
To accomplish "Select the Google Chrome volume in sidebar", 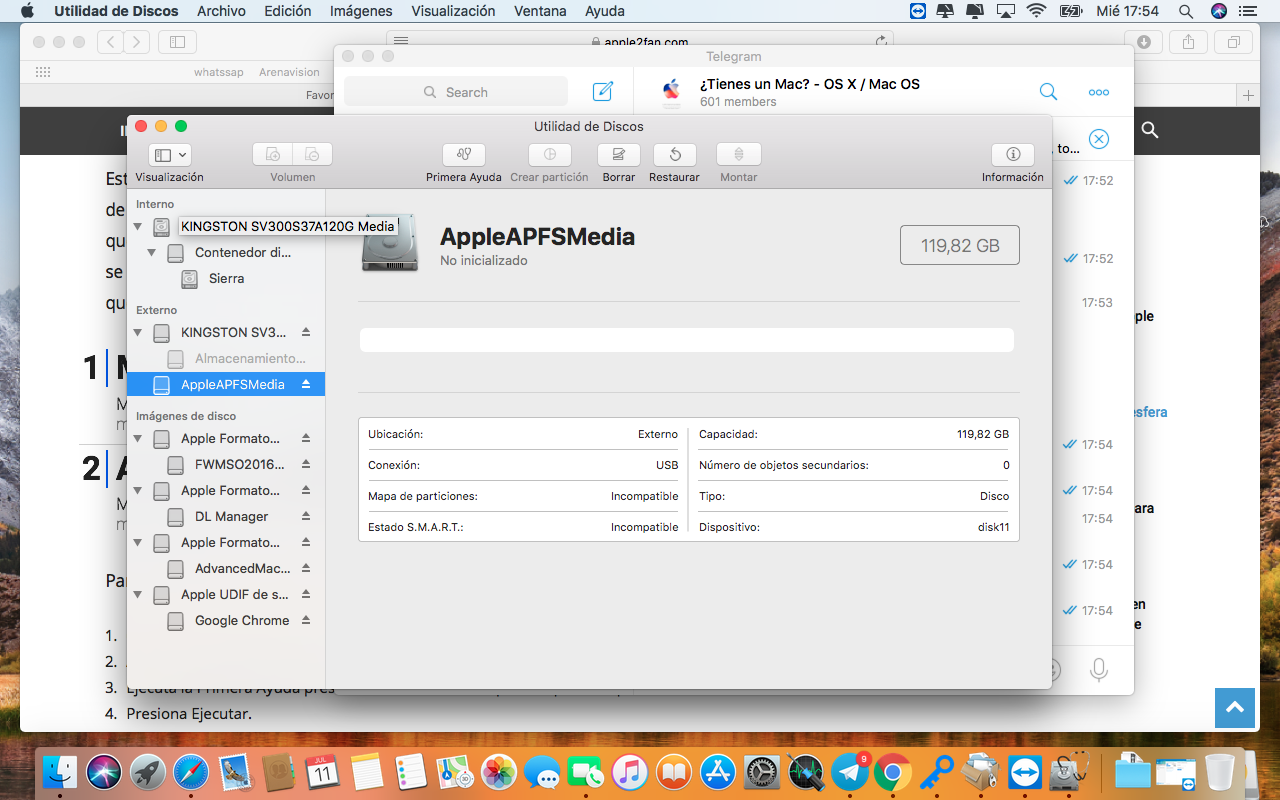I will tap(226, 620).
